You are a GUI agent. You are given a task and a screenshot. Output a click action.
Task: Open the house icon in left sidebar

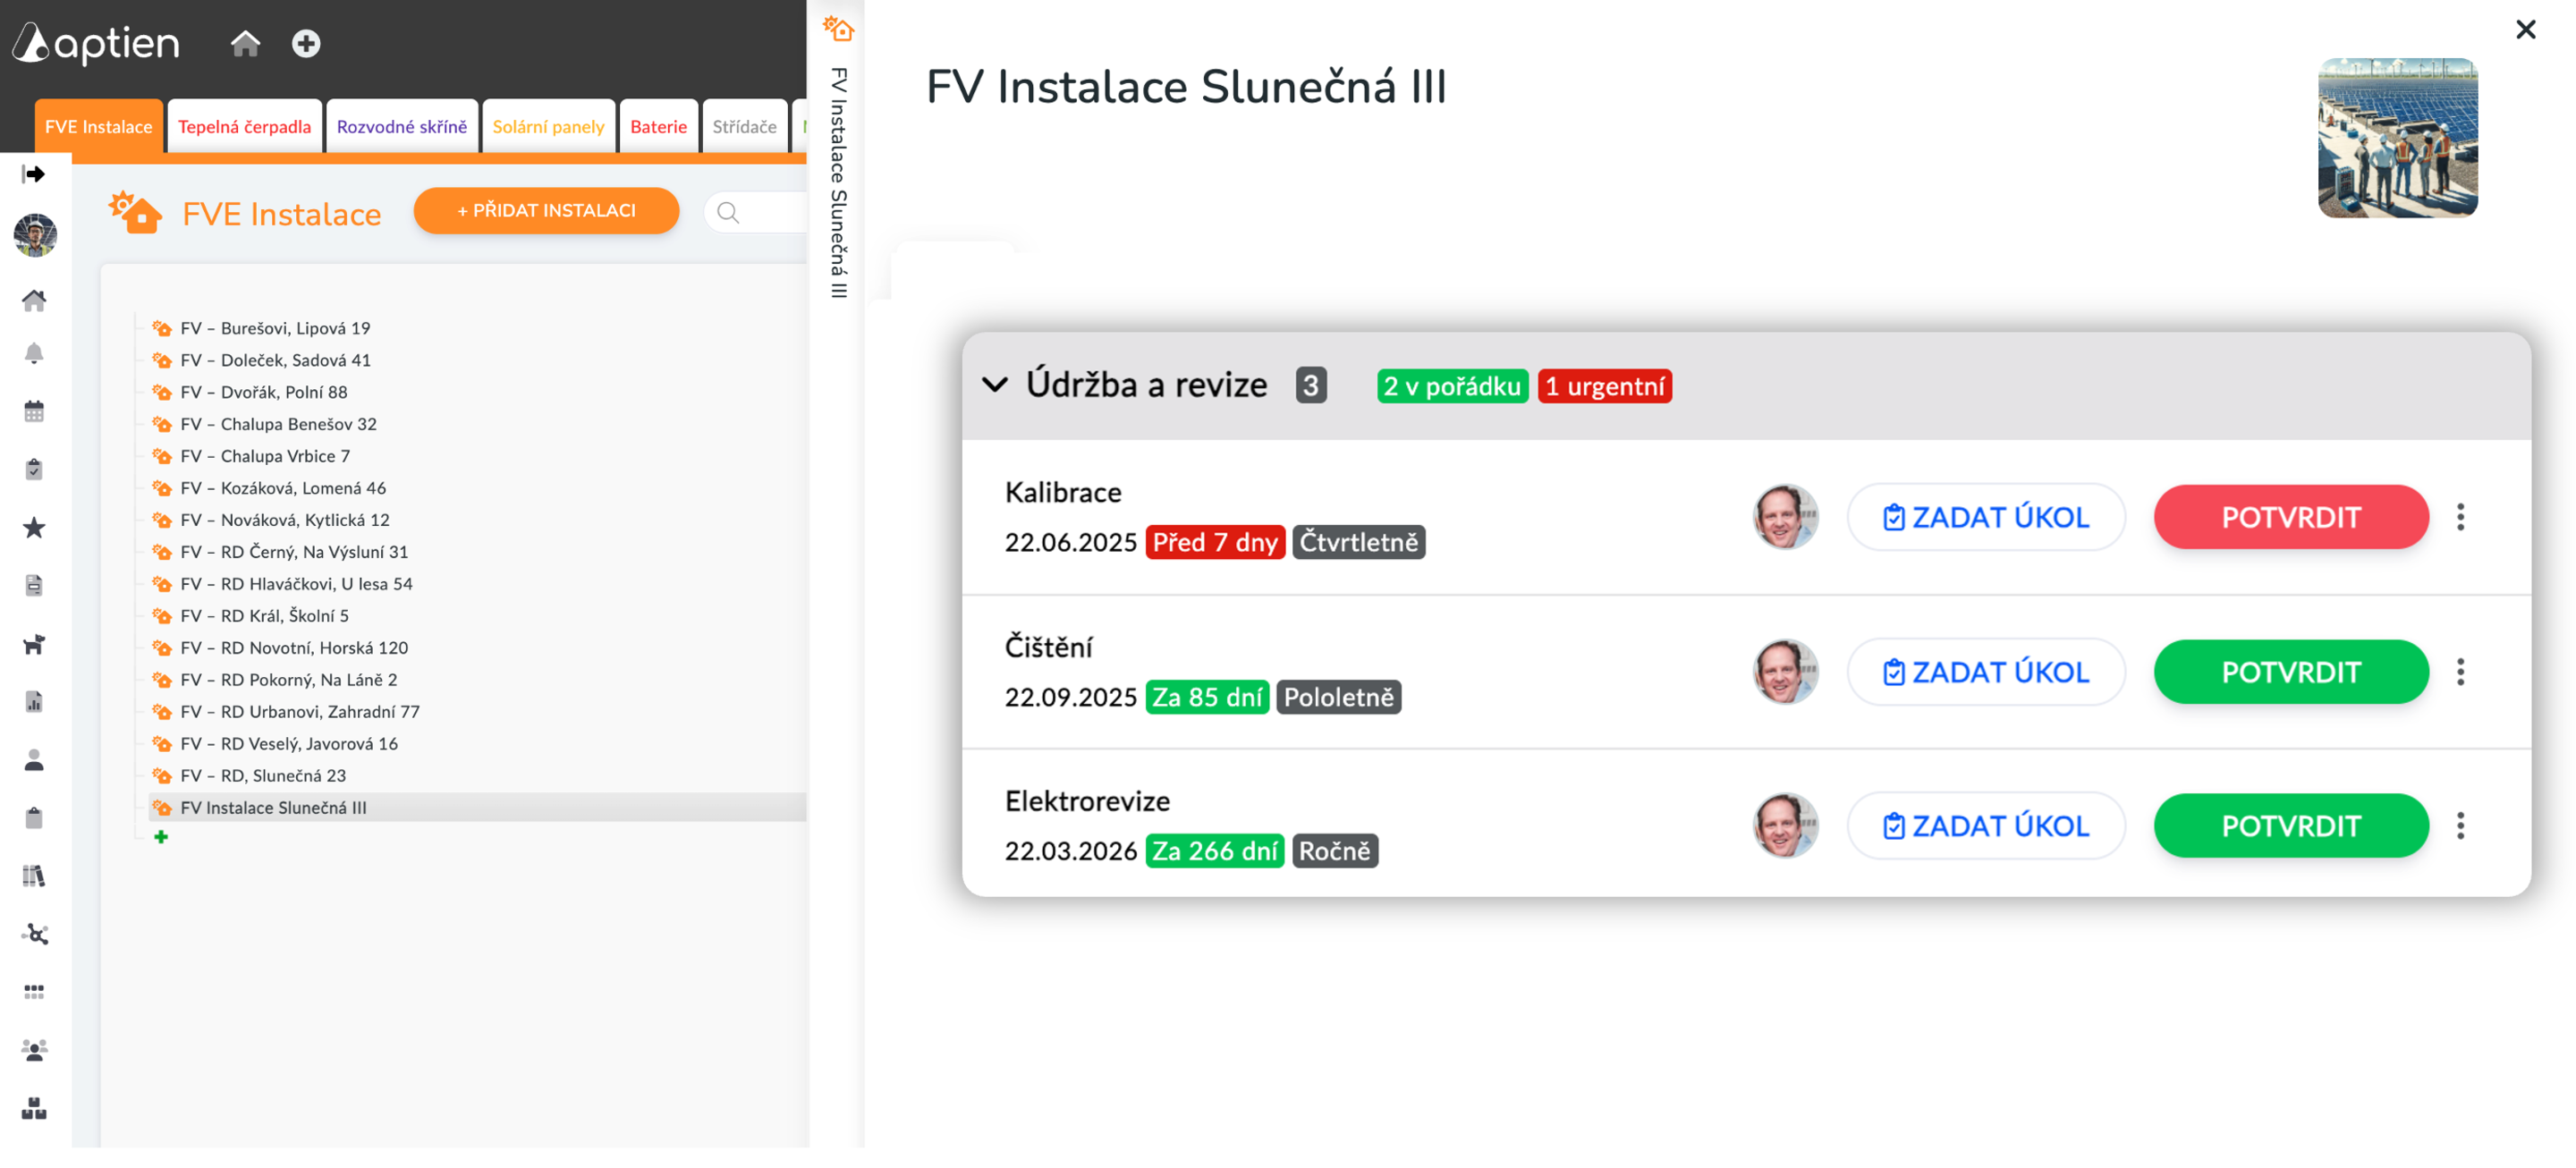tap(34, 300)
